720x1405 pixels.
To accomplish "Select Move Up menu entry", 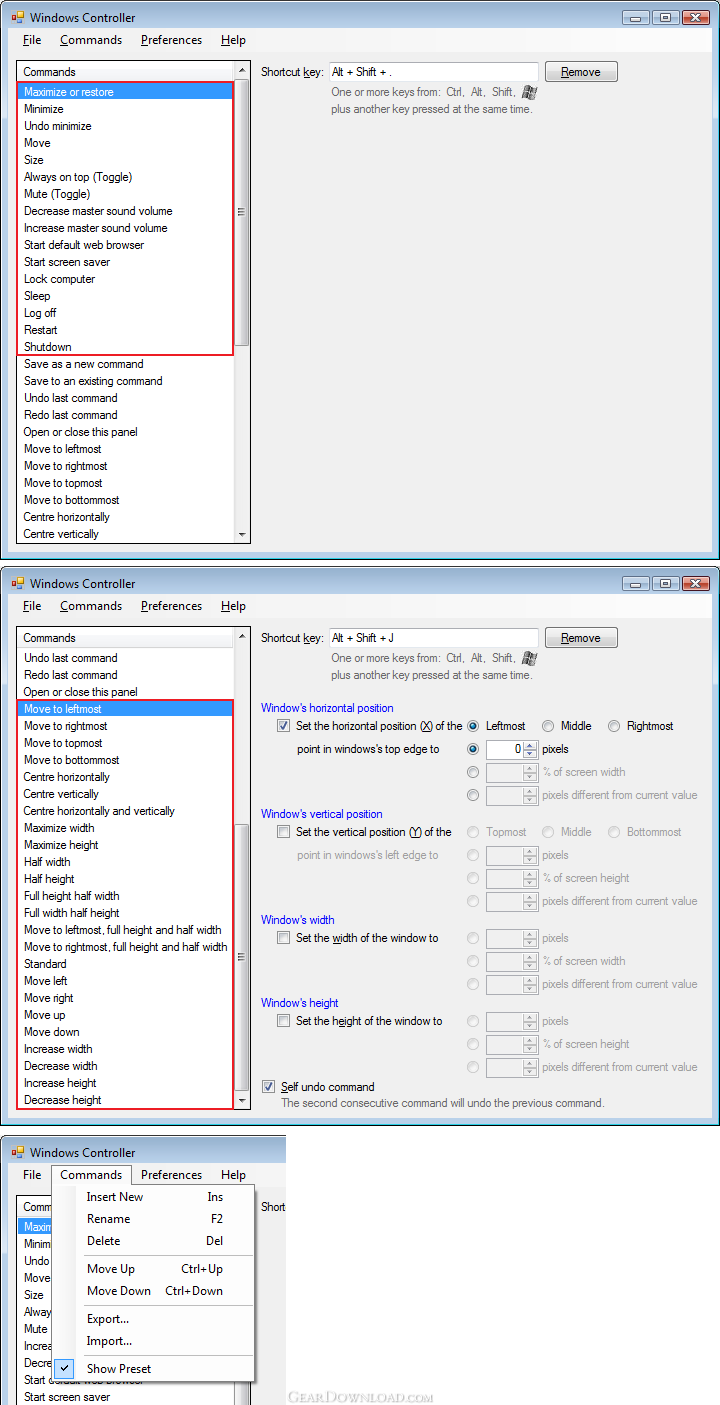I will [155, 1269].
